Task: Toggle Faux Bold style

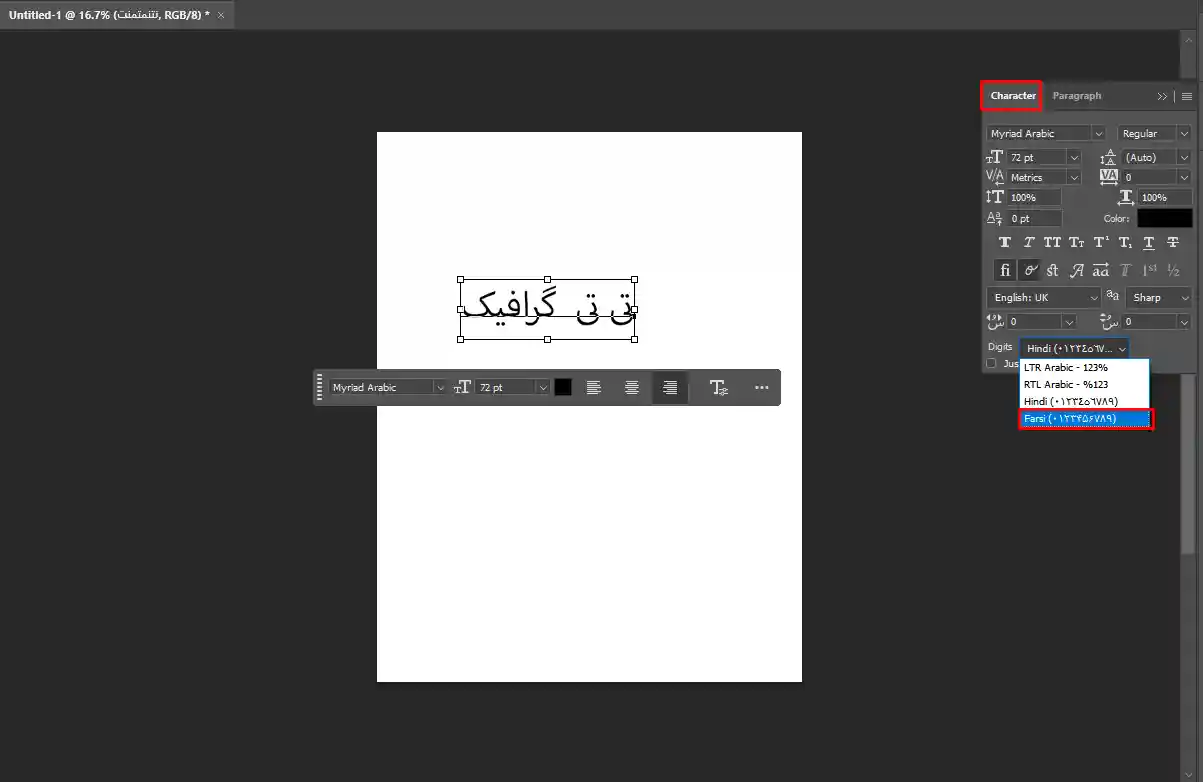Action: [x=1005, y=243]
